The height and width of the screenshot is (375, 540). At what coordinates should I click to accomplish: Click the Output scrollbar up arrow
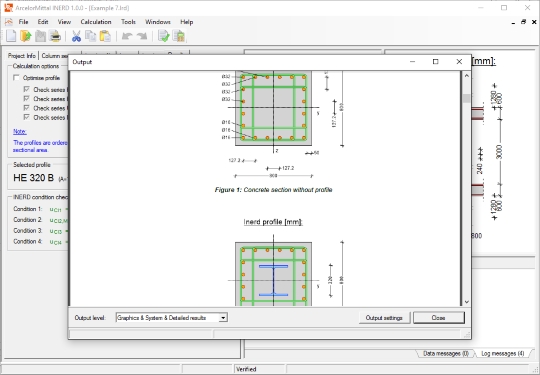[467, 75]
